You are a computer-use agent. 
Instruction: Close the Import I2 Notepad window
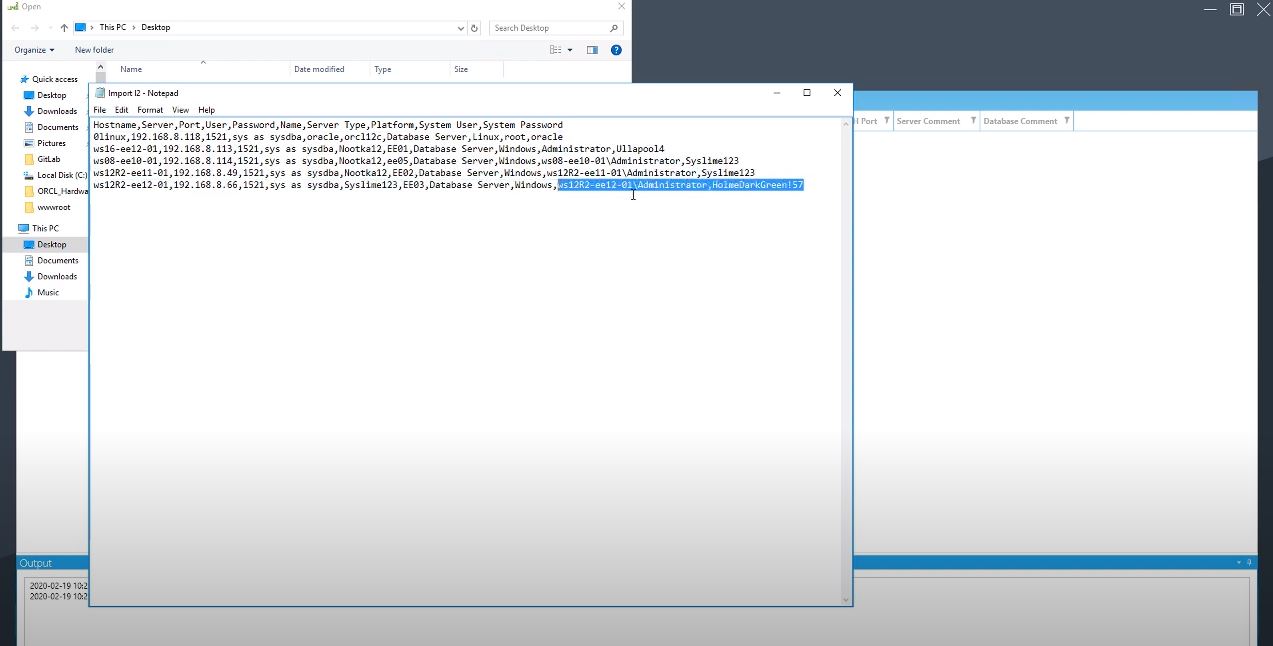point(837,93)
